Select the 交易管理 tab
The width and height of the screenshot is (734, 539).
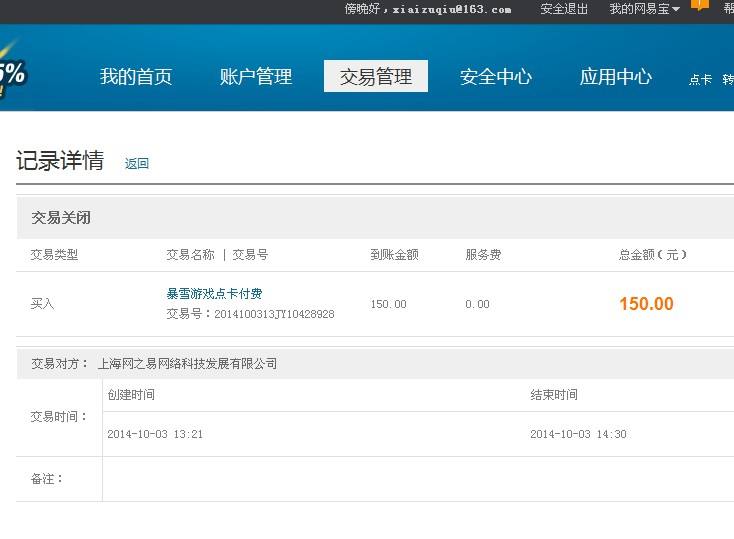[x=376, y=76]
